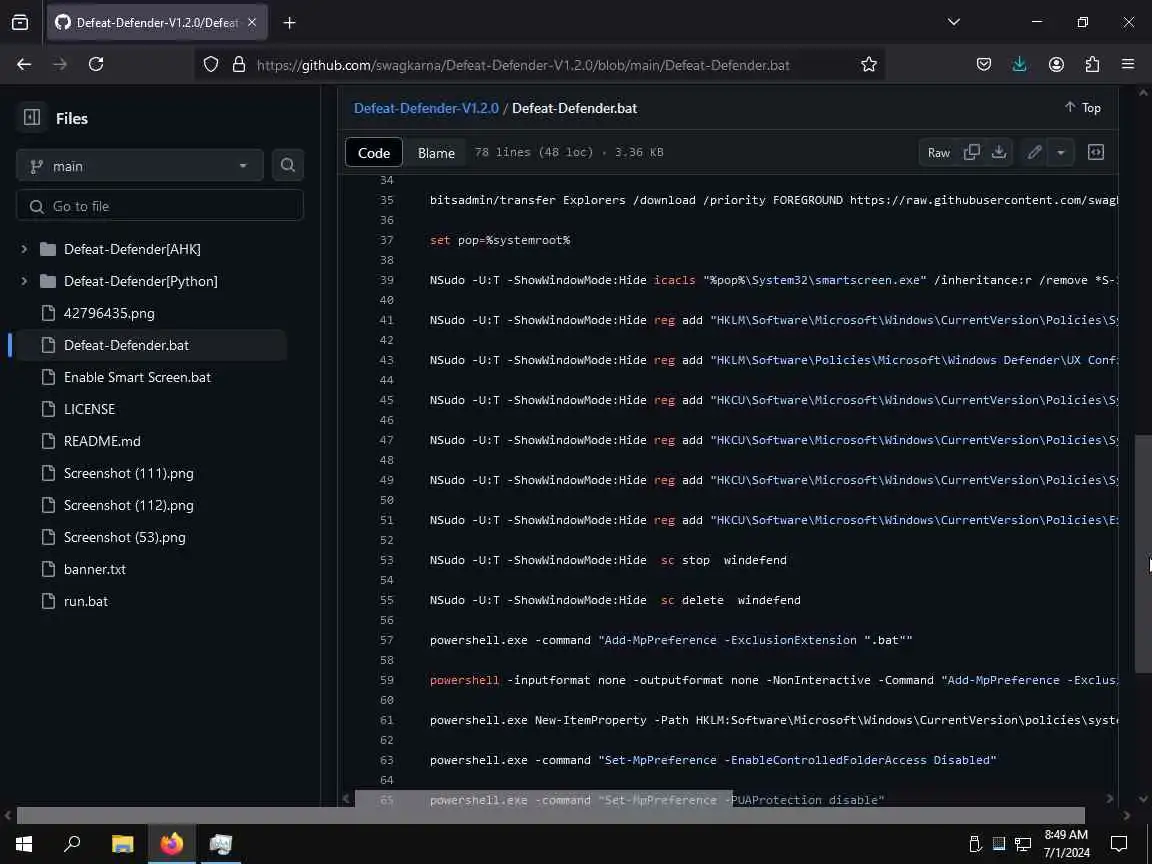The width and height of the screenshot is (1152, 864).
Task: Open Defeat-Defender-V1.2.0 repository breadcrumb link
Action: pos(426,108)
